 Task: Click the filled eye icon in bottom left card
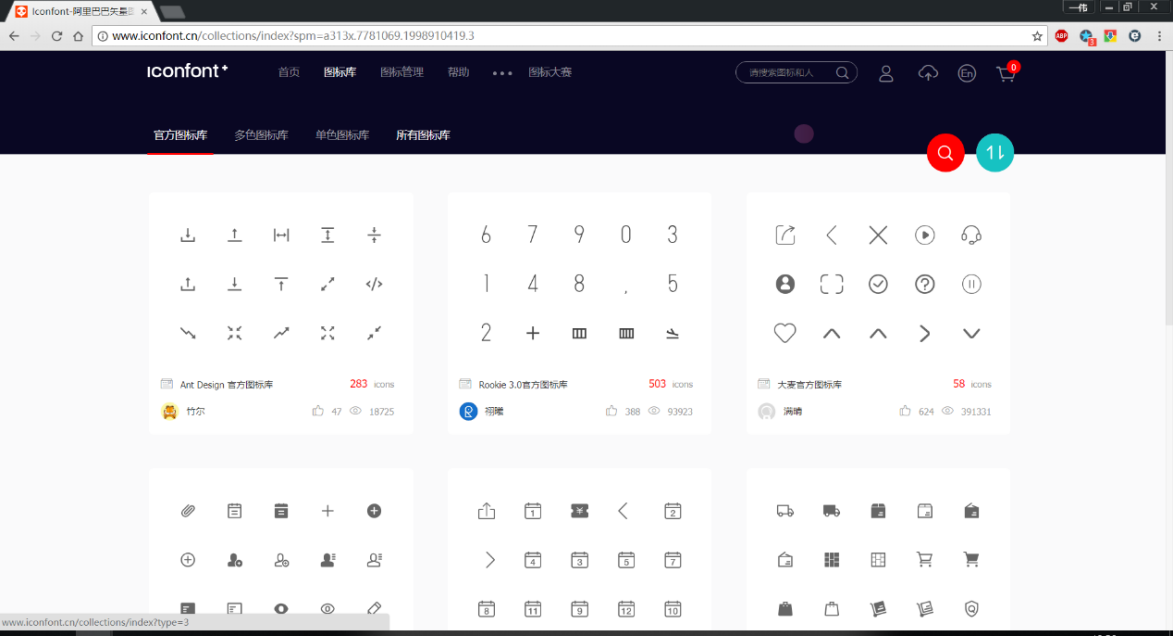(281, 609)
